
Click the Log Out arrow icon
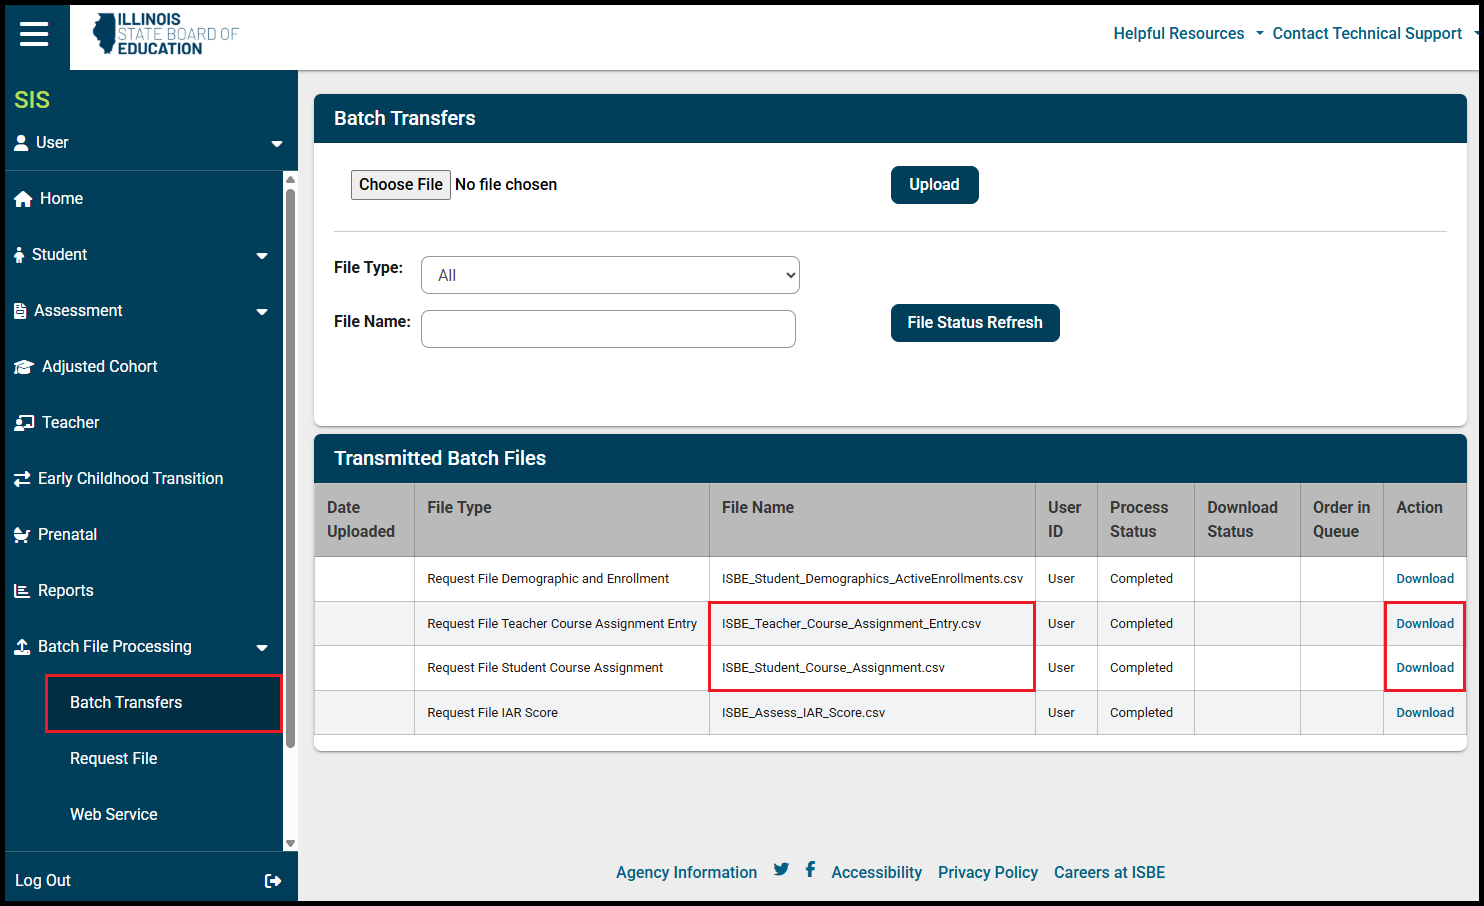(272, 881)
